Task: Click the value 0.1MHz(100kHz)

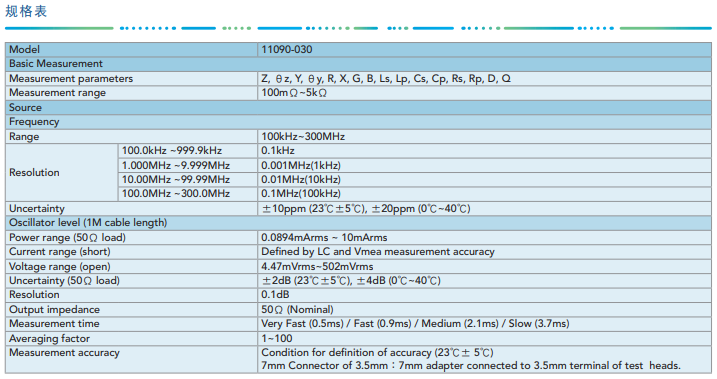Action: [301, 194]
